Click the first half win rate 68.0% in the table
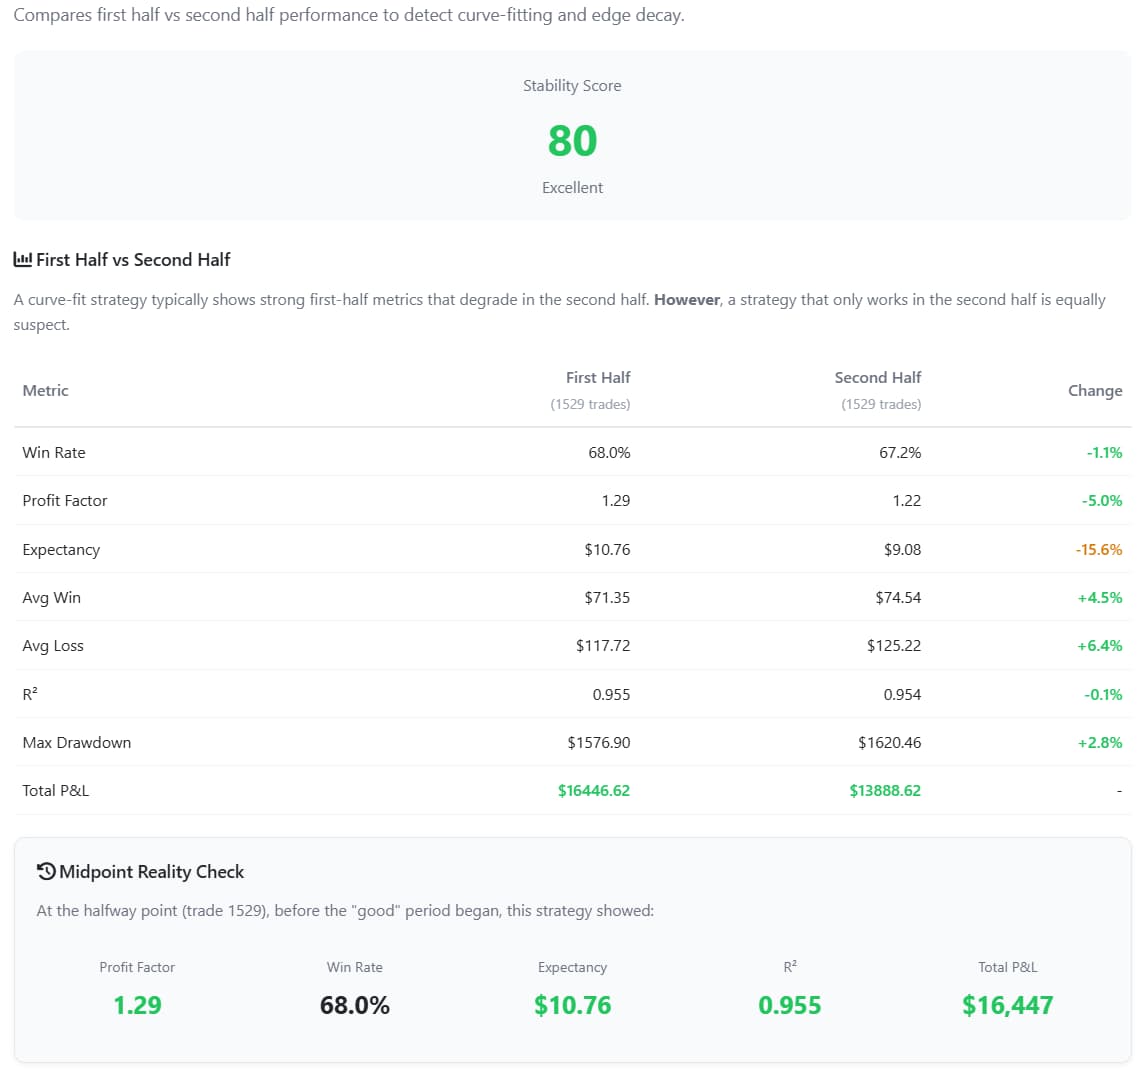This screenshot has width=1146, height=1076. [x=609, y=452]
